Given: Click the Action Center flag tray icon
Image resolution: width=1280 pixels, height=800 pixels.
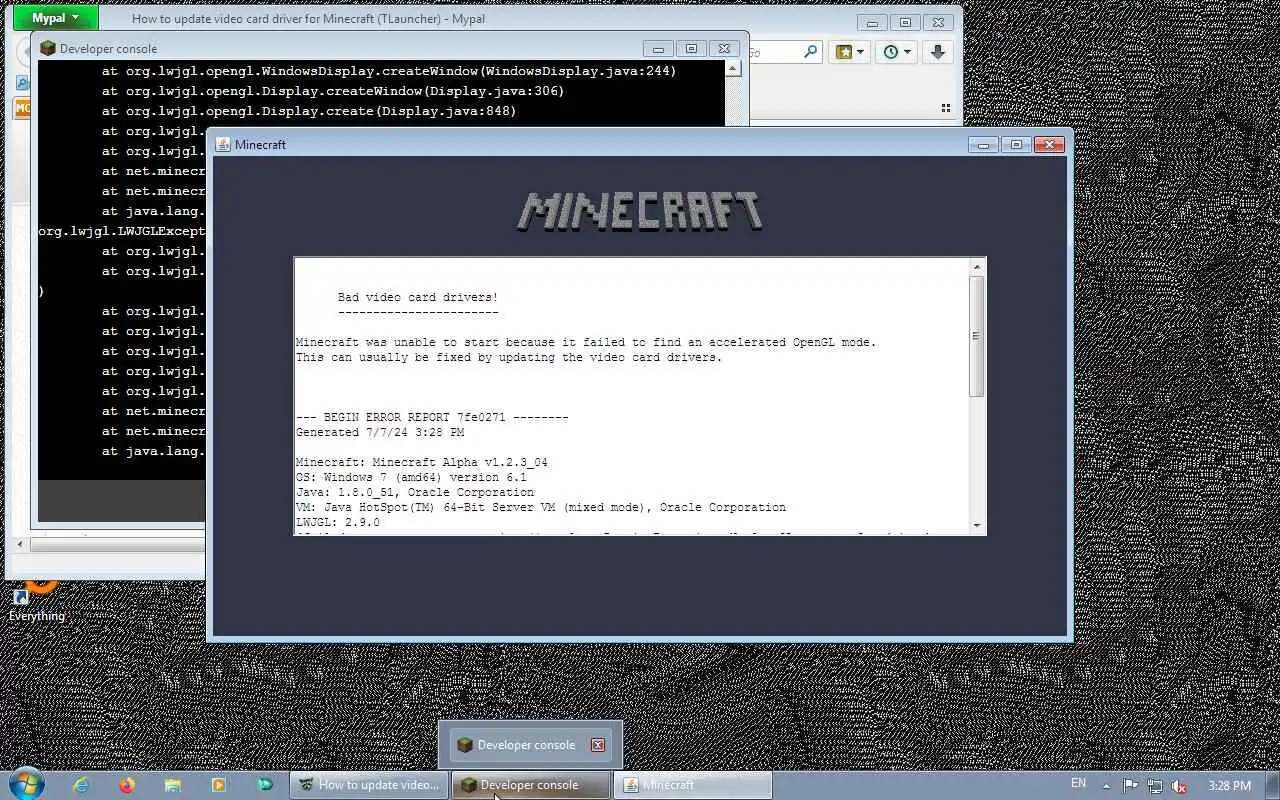Looking at the screenshot, I should [x=1130, y=785].
